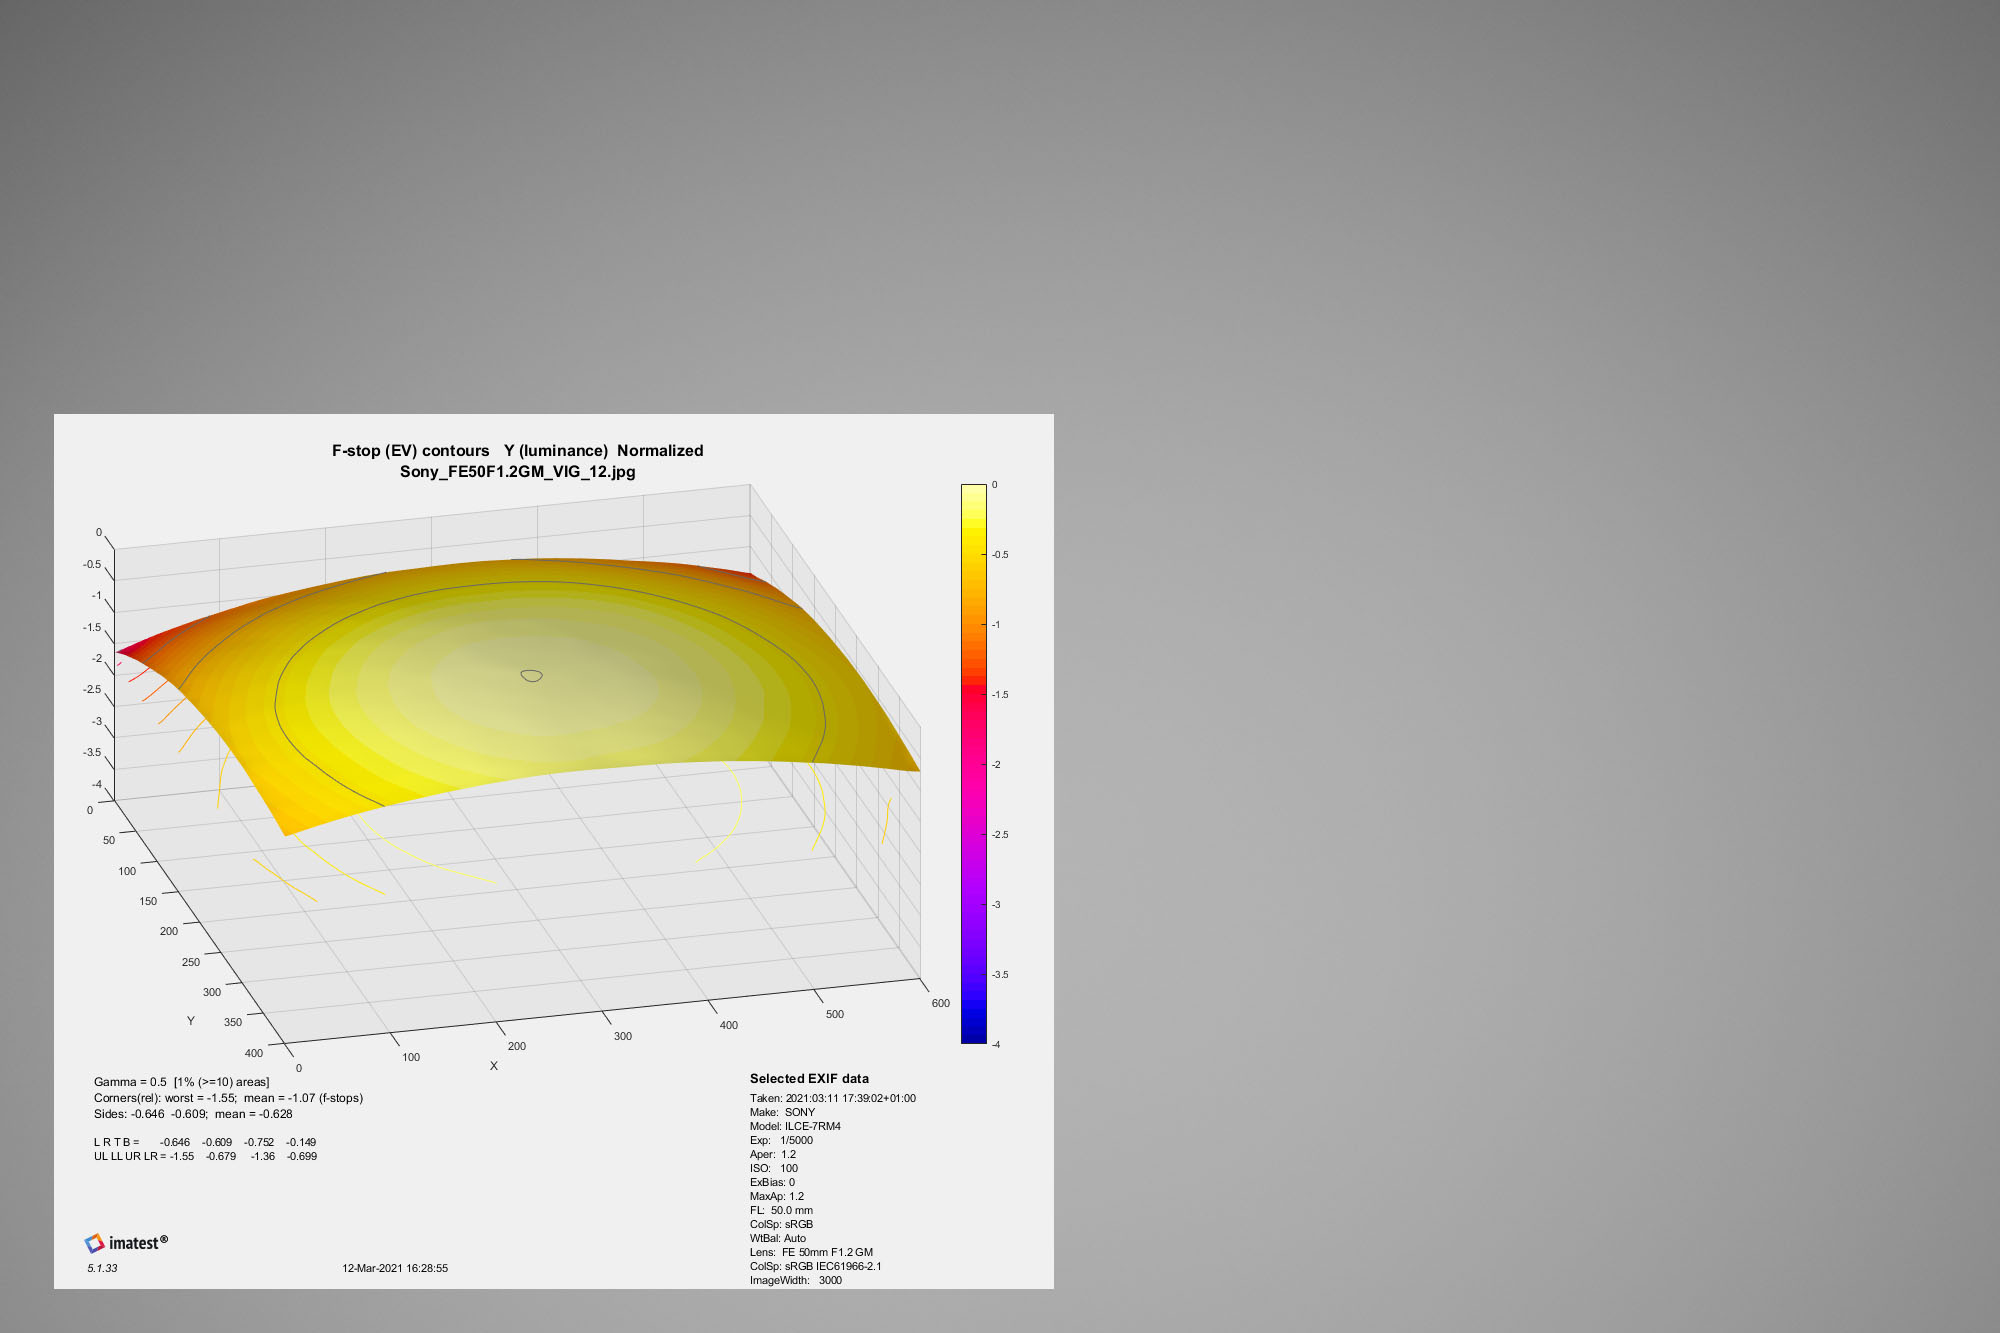The width and height of the screenshot is (2000, 1333).
Task: Click the 'Gamma = 0.5' text line
Action: pyautogui.click(x=181, y=1082)
